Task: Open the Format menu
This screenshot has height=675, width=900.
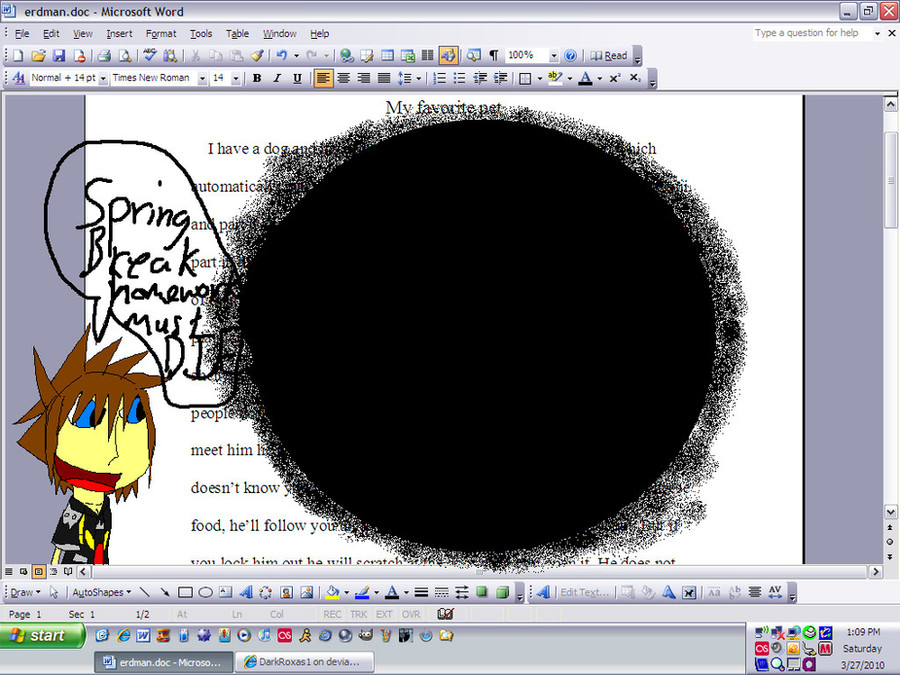Action: click(x=161, y=34)
